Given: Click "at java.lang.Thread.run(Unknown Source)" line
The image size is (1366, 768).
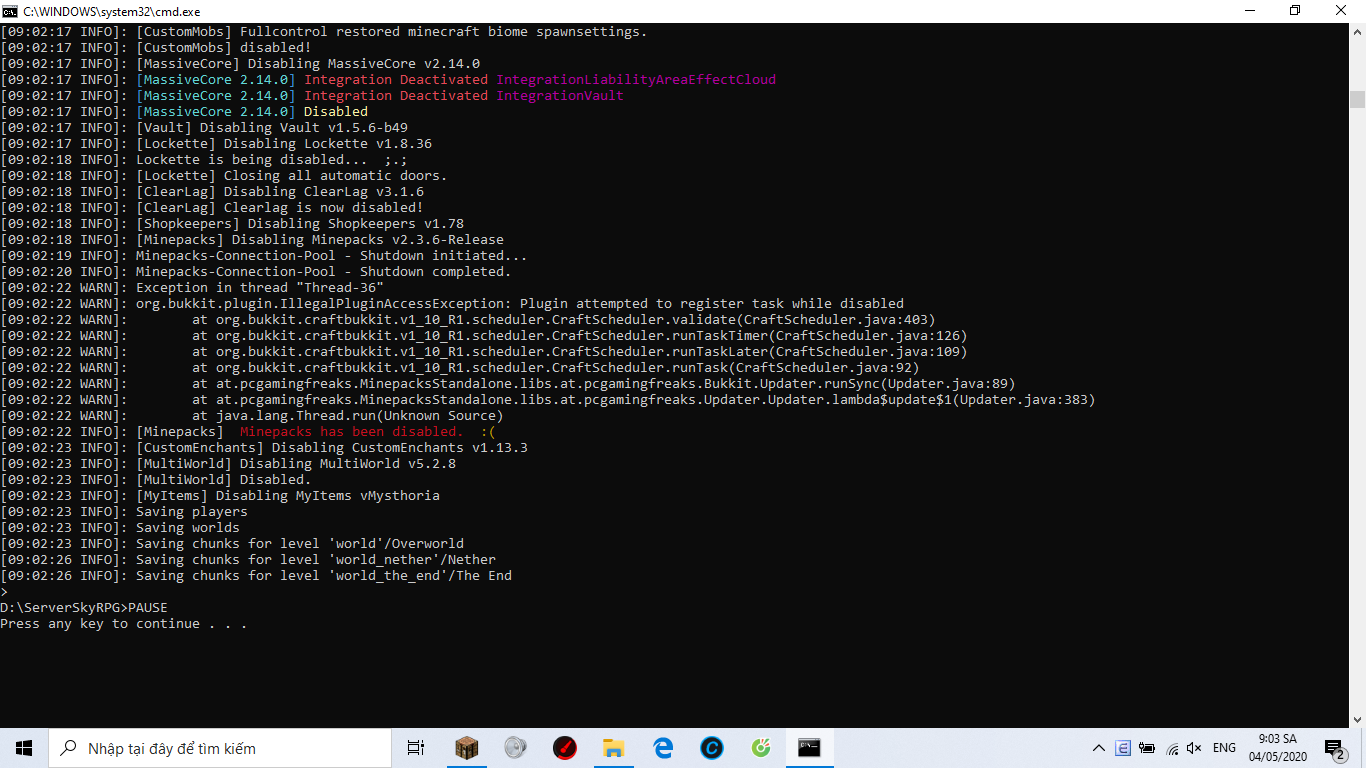Looking at the screenshot, I should [348, 416].
